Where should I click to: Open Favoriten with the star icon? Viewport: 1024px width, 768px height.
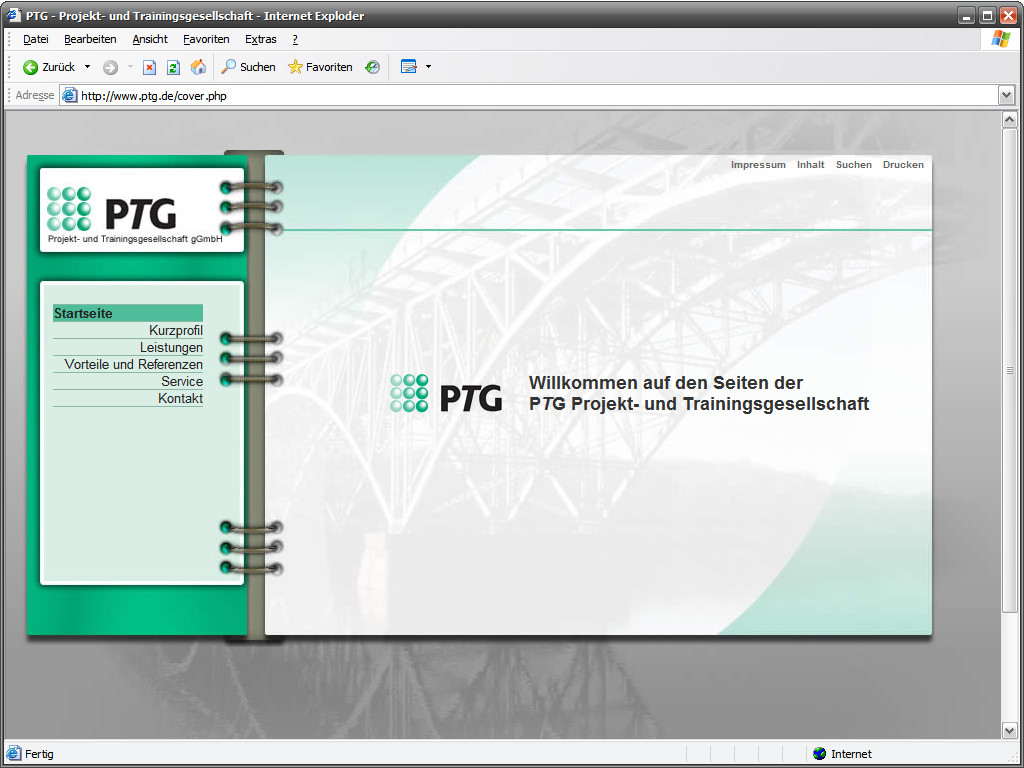[x=295, y=67]
